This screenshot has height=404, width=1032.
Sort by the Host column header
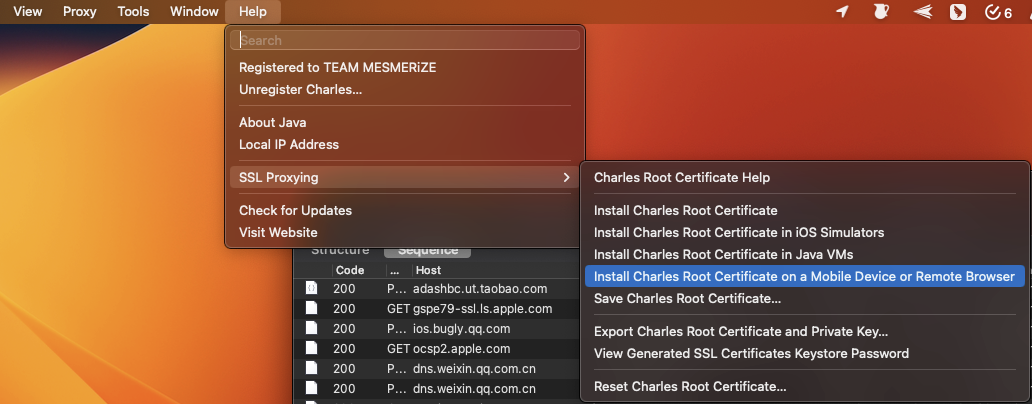[x=428, y=270]
